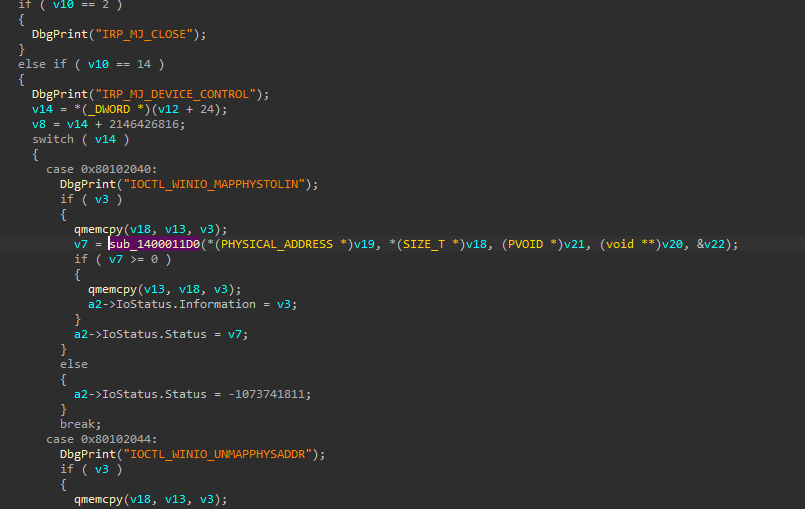Click the &v22 argument
805x509 pixels.
713,244
